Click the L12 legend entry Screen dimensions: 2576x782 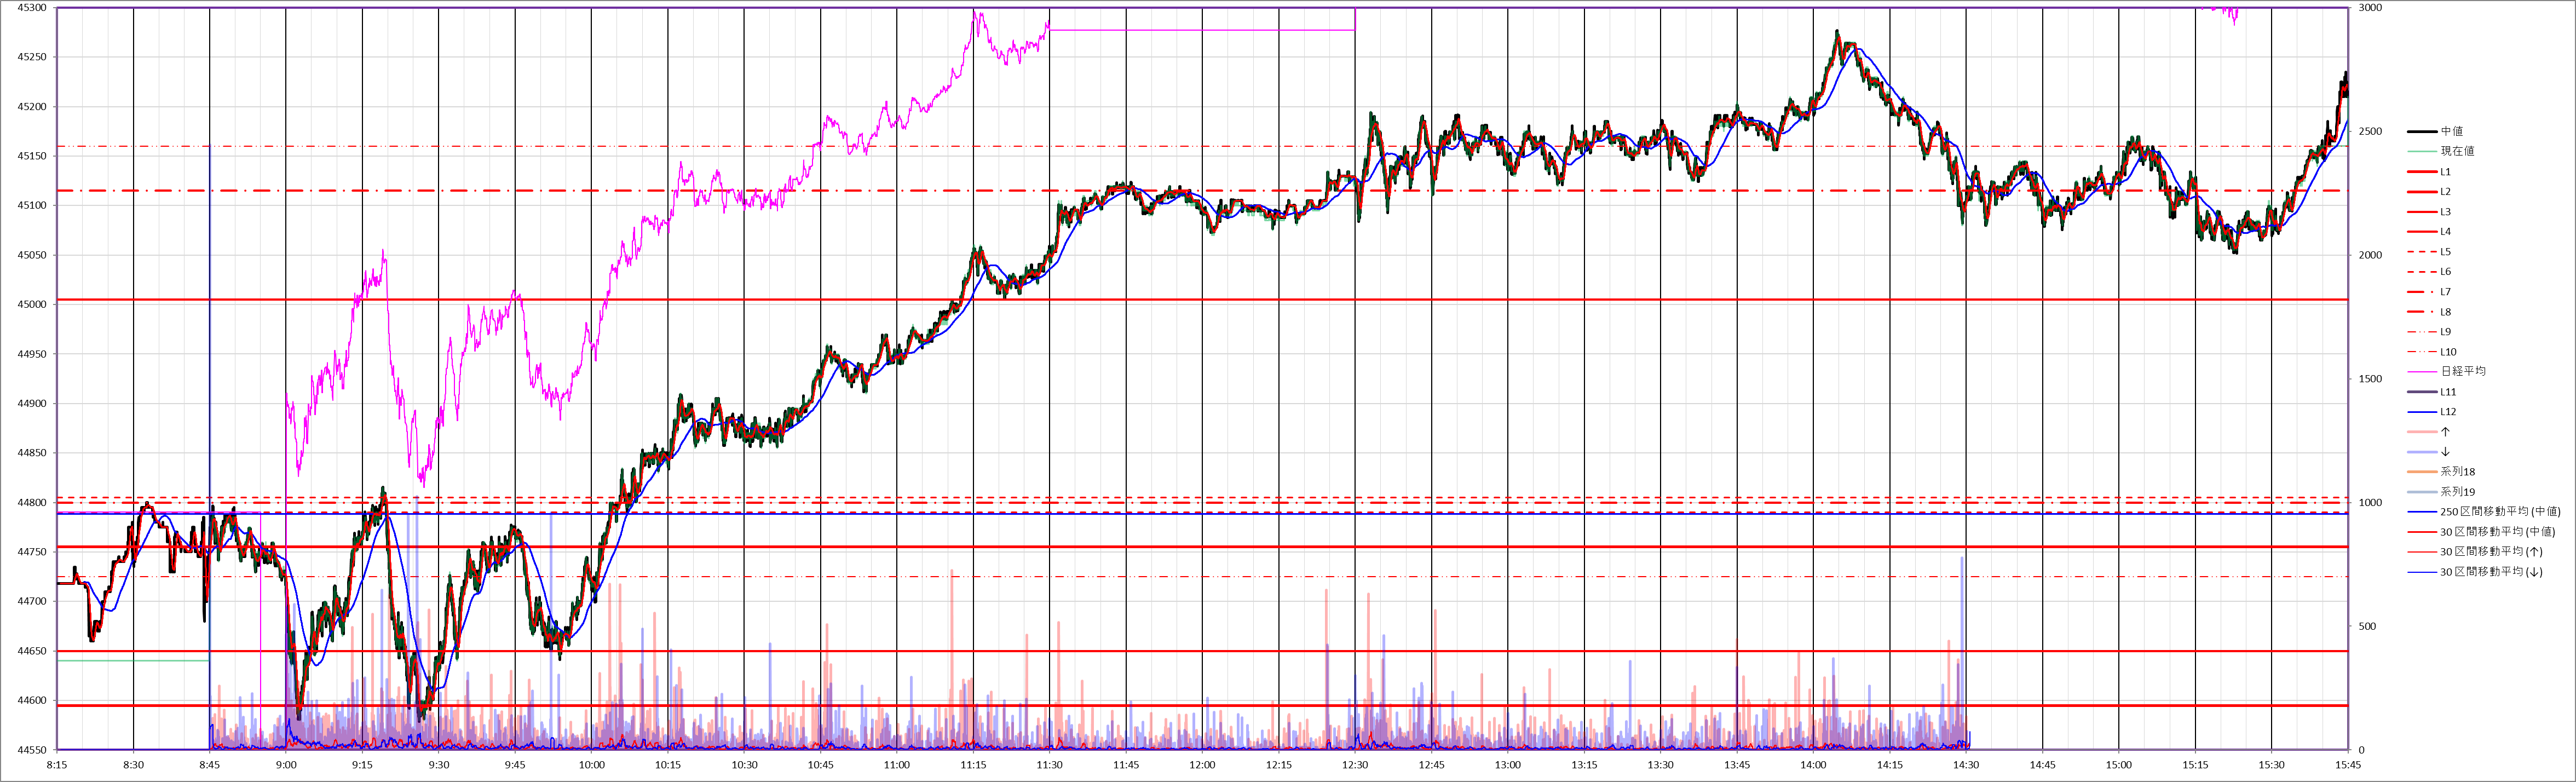click(2448, 412)
